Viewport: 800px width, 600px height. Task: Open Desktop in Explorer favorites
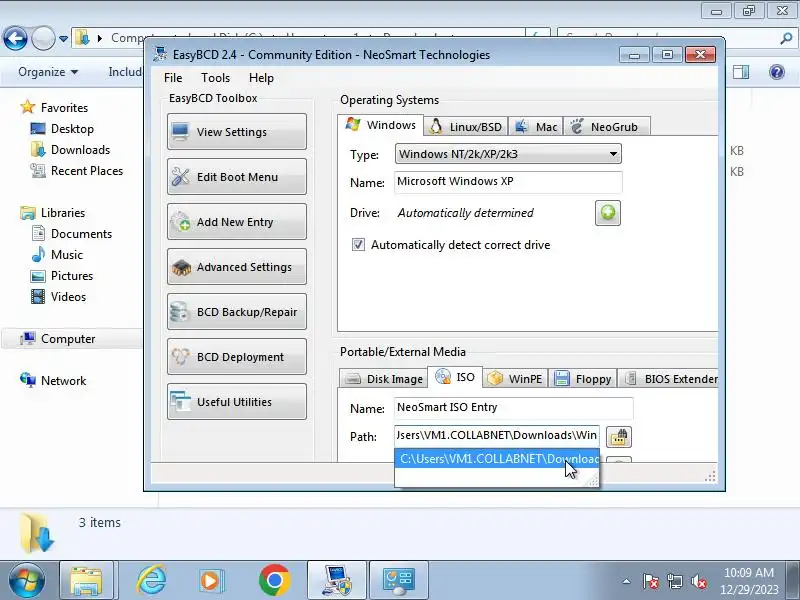tap(72, 129)
